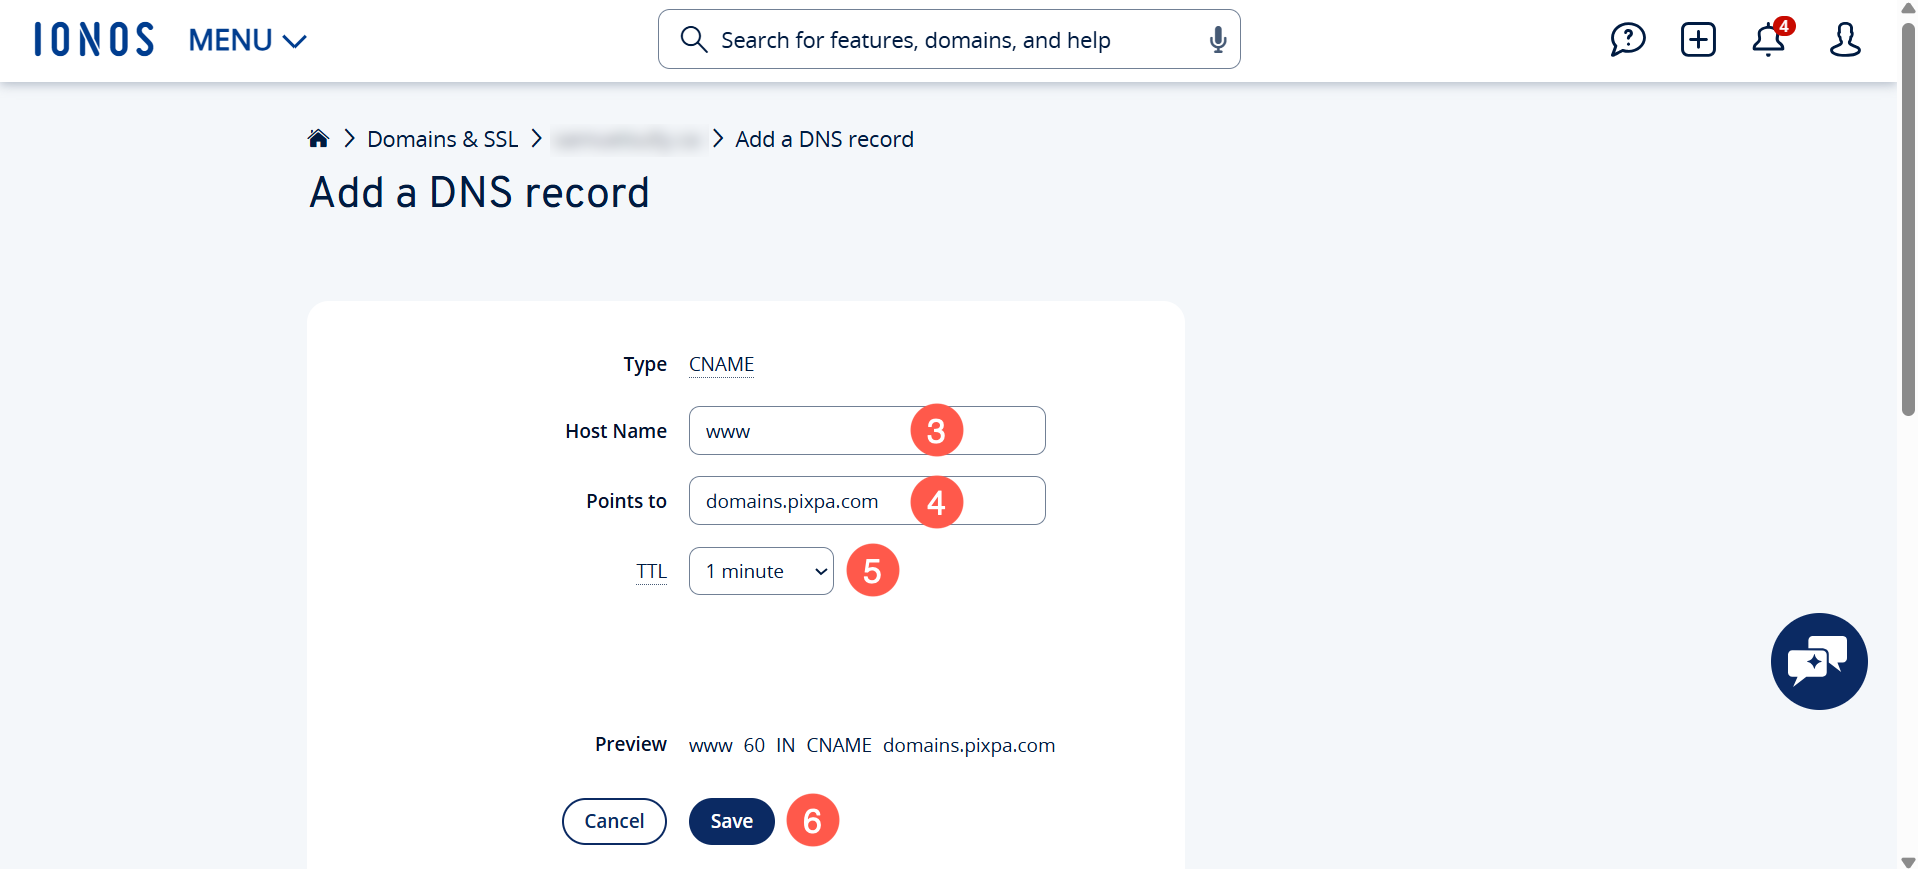Click the underlined TTL label

651,571
